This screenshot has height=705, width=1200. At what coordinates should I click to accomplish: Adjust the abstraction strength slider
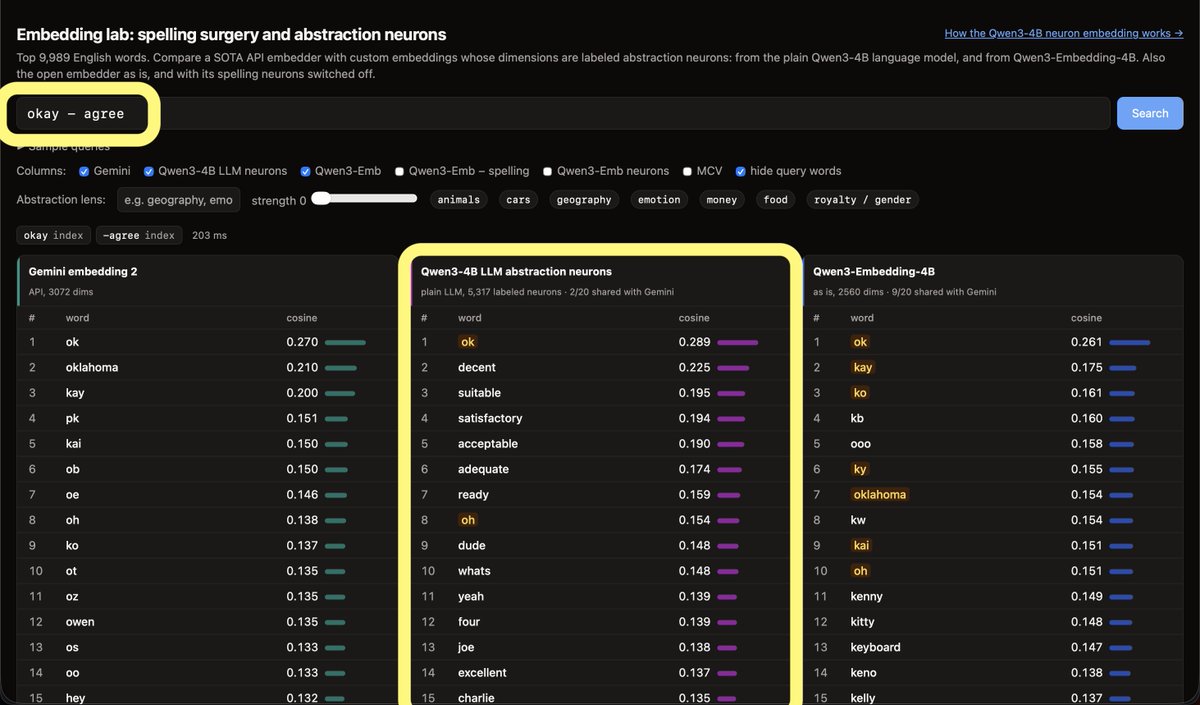pos(365,199)
